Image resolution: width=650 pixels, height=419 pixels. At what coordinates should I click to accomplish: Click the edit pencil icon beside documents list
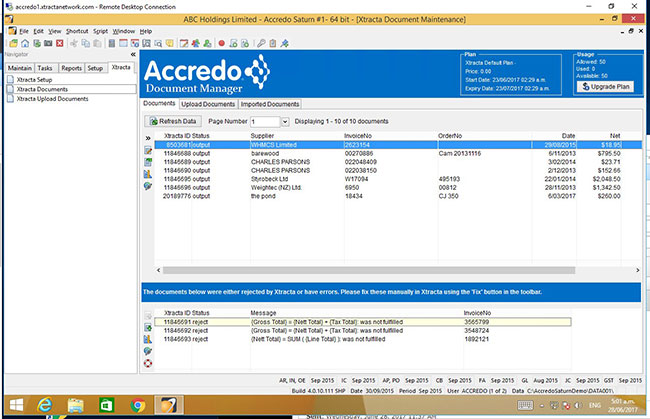click(x=148, y=150)
